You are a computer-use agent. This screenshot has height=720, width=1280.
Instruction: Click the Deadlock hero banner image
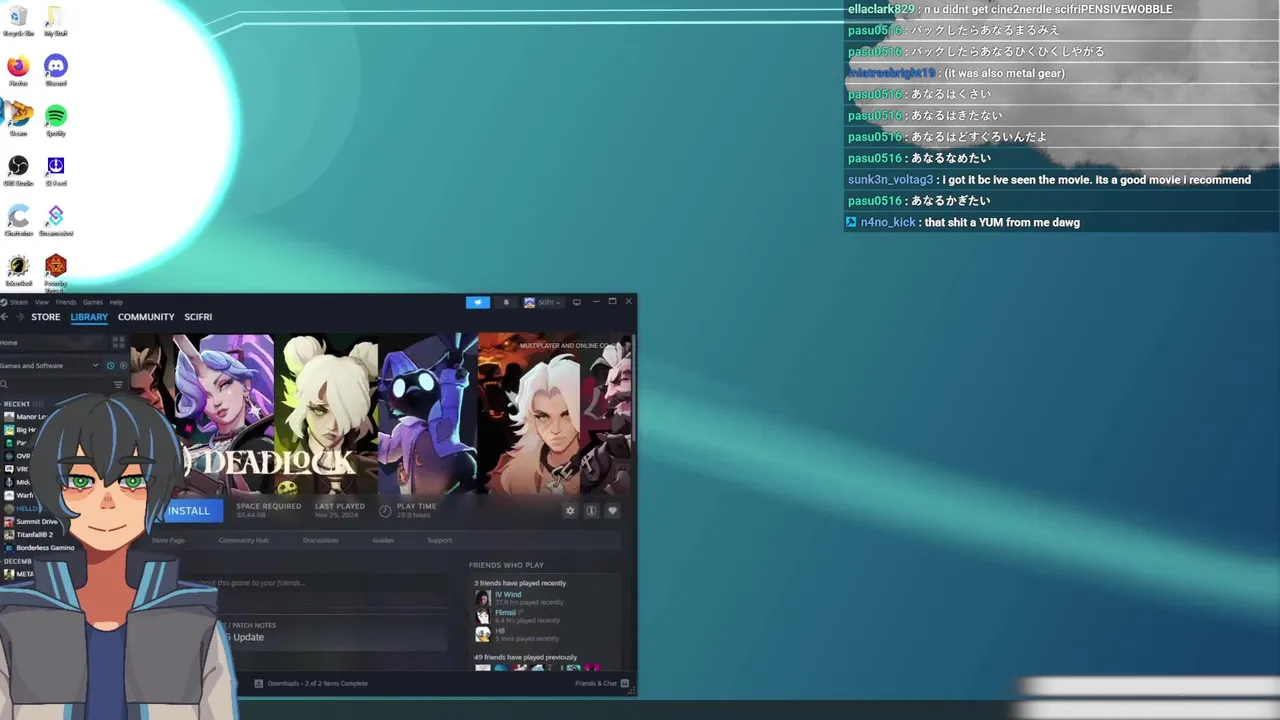pyautogui.click(x=382, y=413)
